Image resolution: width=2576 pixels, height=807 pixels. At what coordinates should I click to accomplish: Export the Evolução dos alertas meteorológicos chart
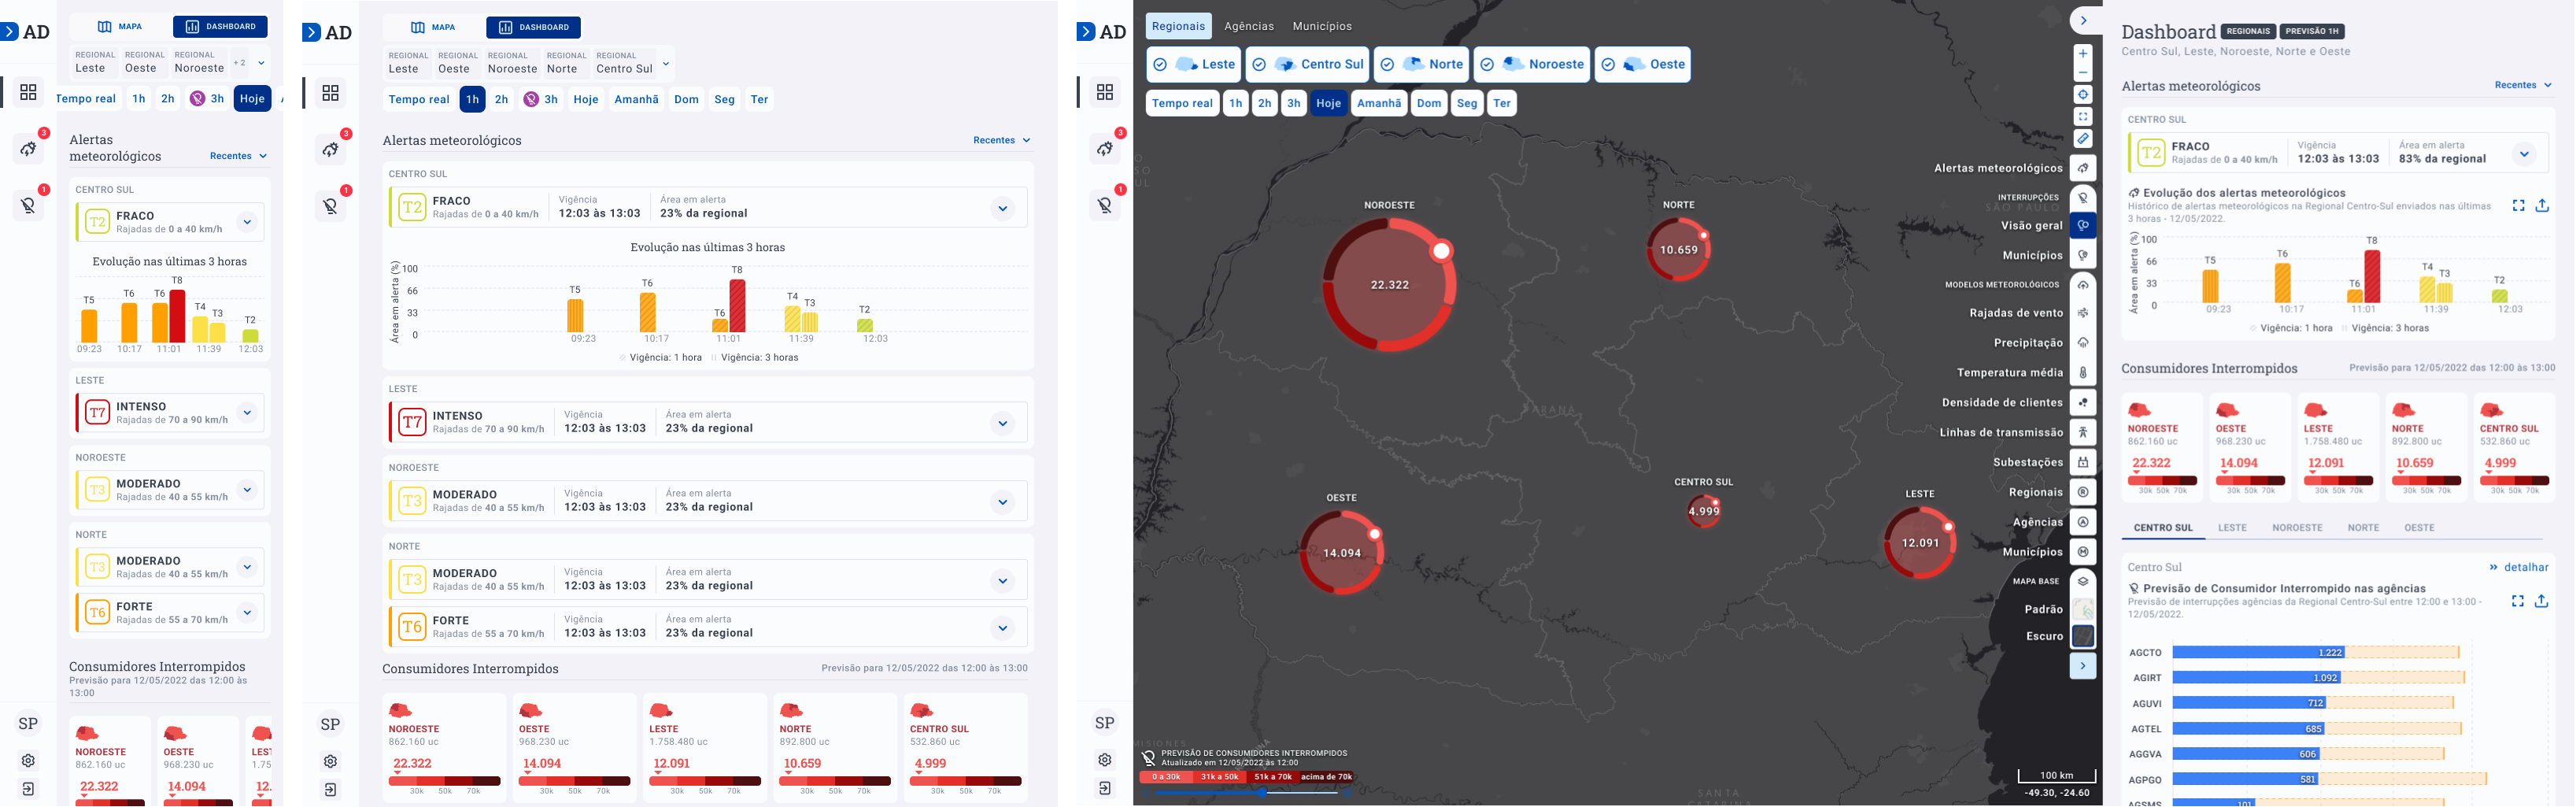2542,205
